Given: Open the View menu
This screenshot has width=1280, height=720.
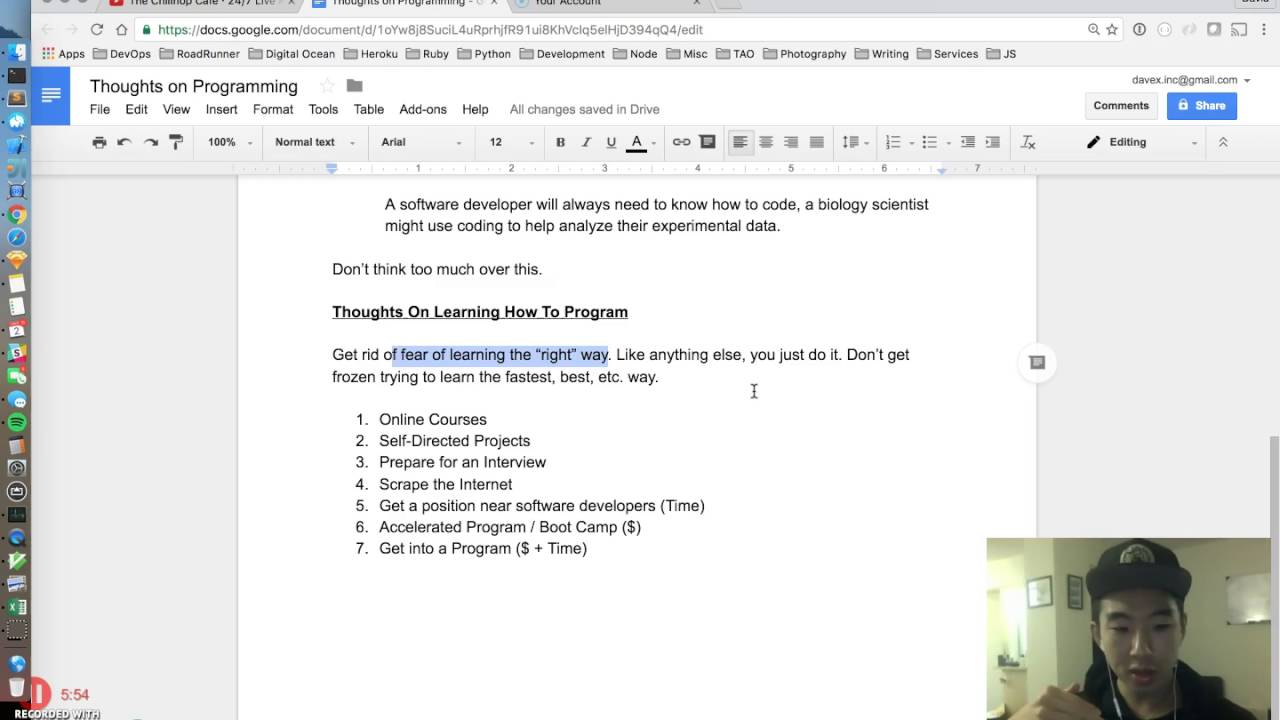Looking at the screenshot, I should (x=176, y=109).
